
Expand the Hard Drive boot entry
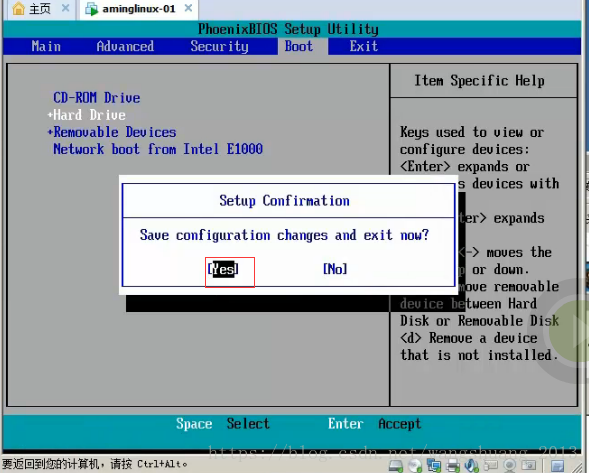tap(87, 115)
